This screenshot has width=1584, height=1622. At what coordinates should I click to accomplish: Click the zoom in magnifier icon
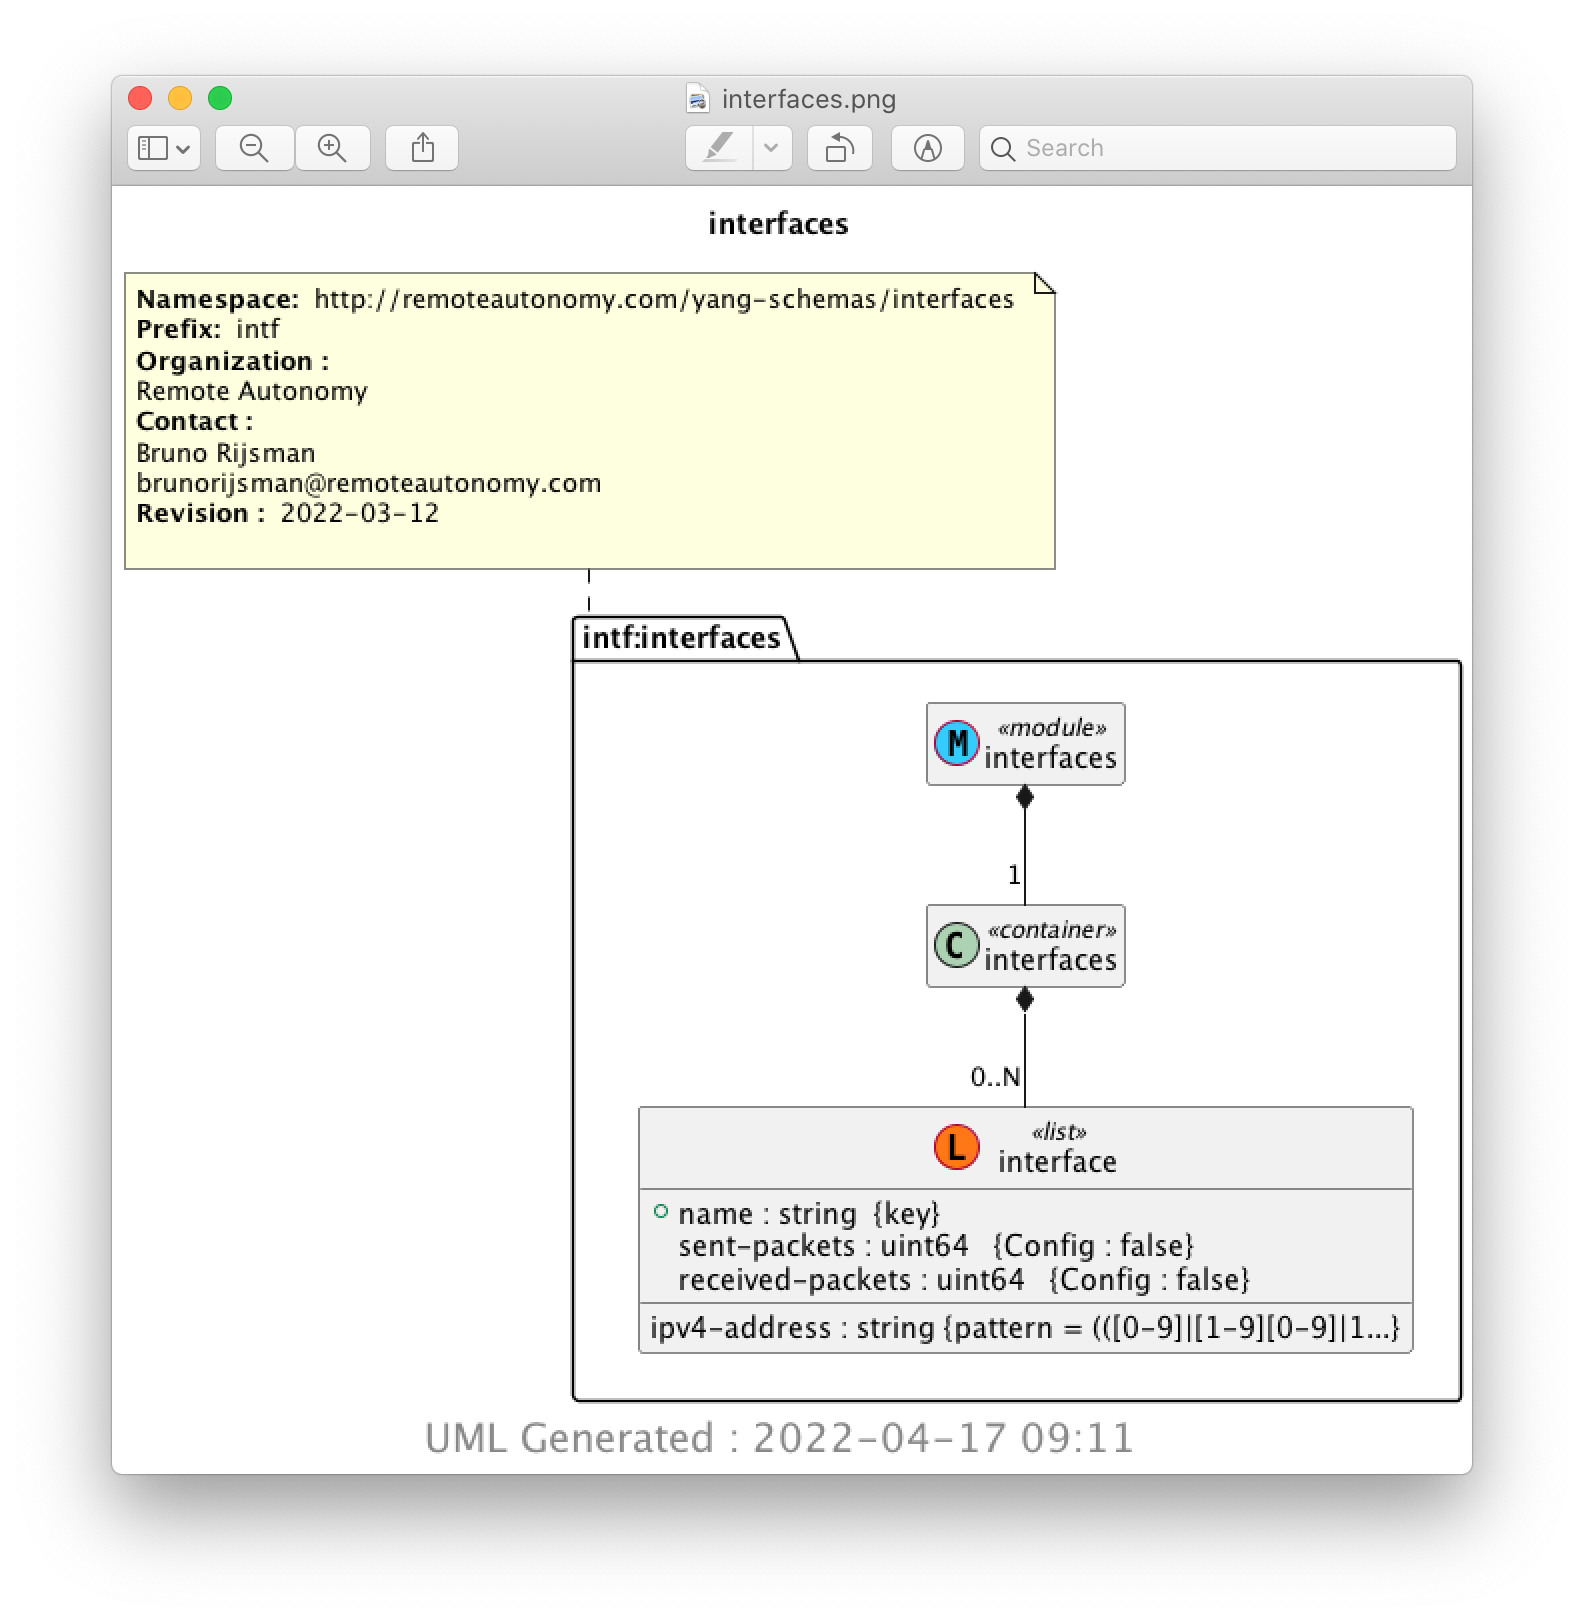332,148
